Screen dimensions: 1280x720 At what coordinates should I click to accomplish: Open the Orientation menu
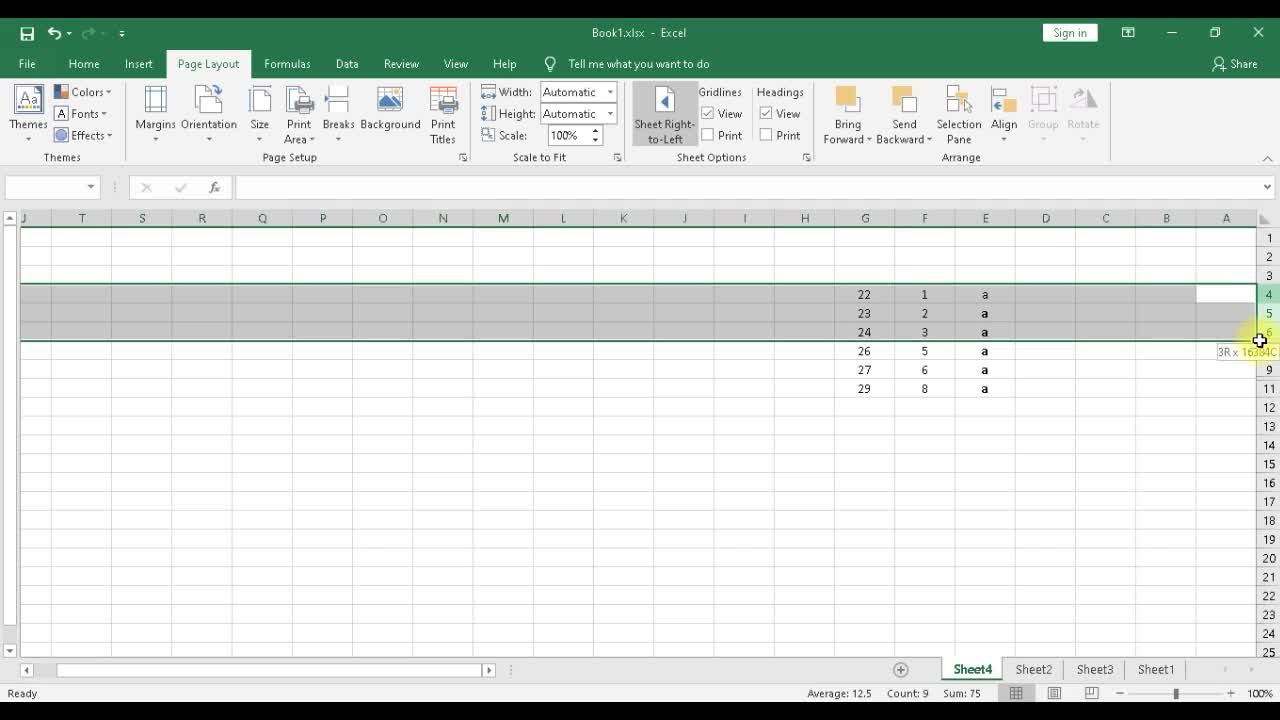coord(208,113)
